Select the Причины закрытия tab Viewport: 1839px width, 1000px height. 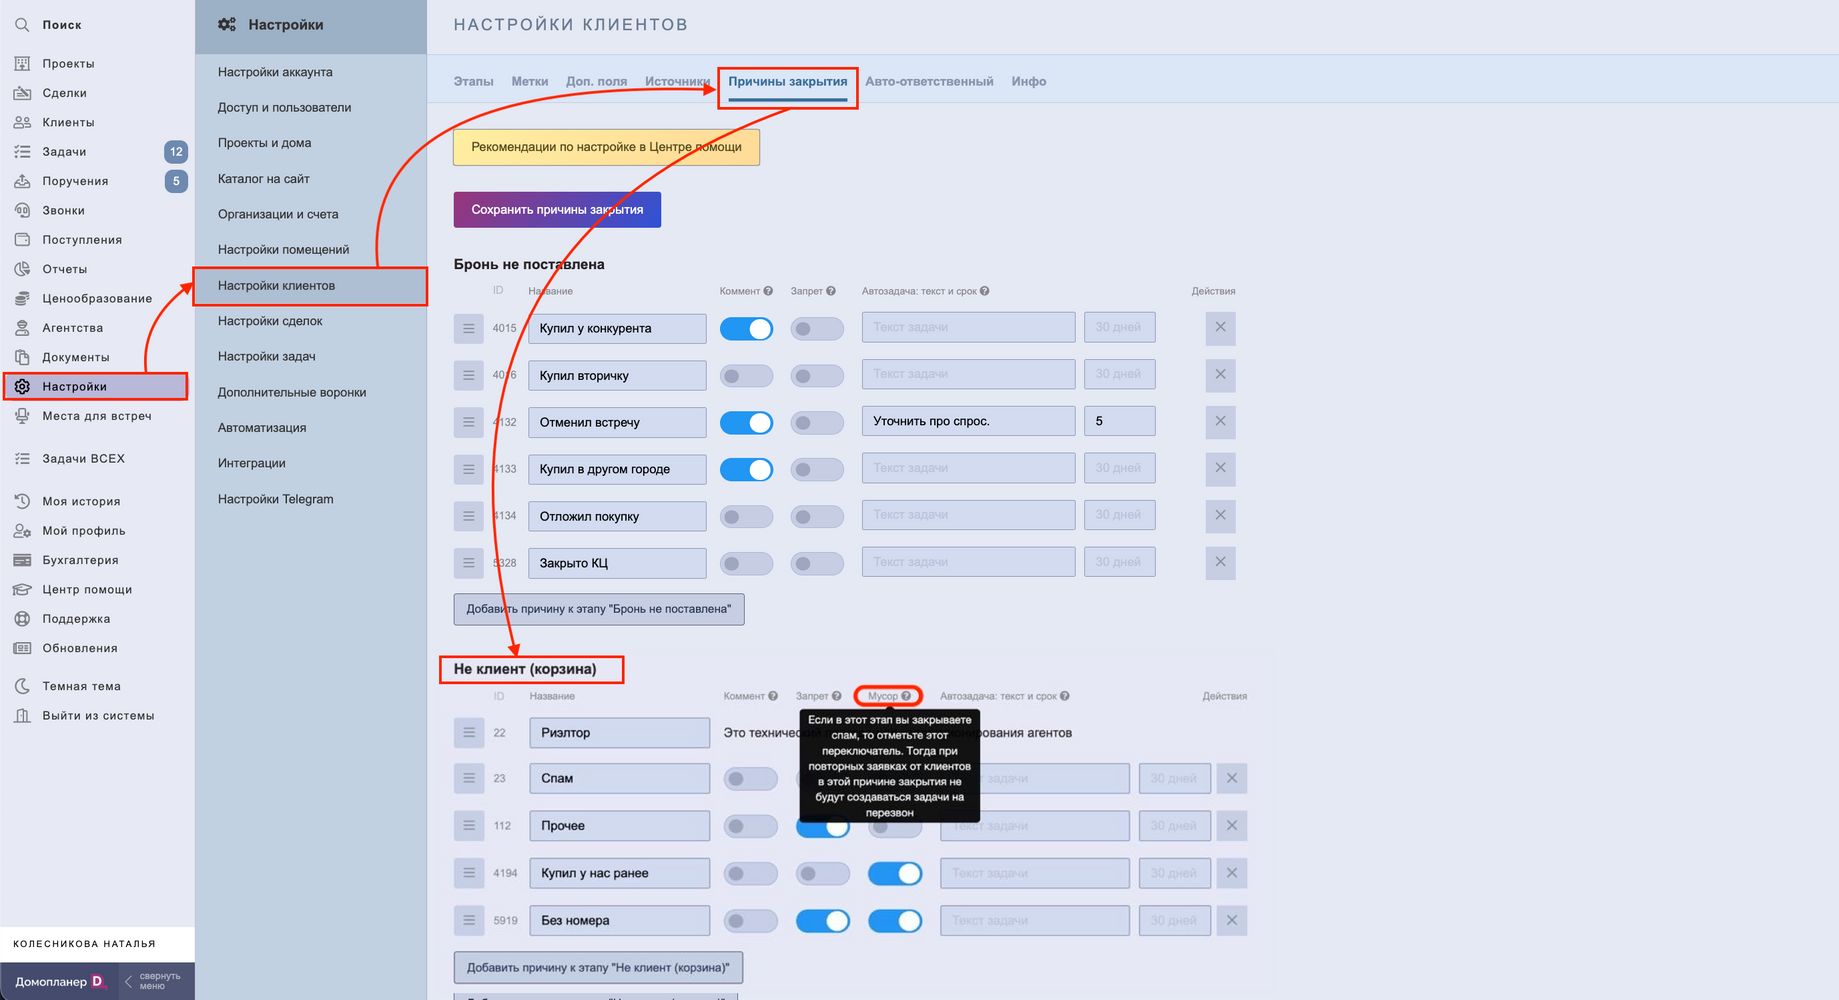(x=788, y=82)
